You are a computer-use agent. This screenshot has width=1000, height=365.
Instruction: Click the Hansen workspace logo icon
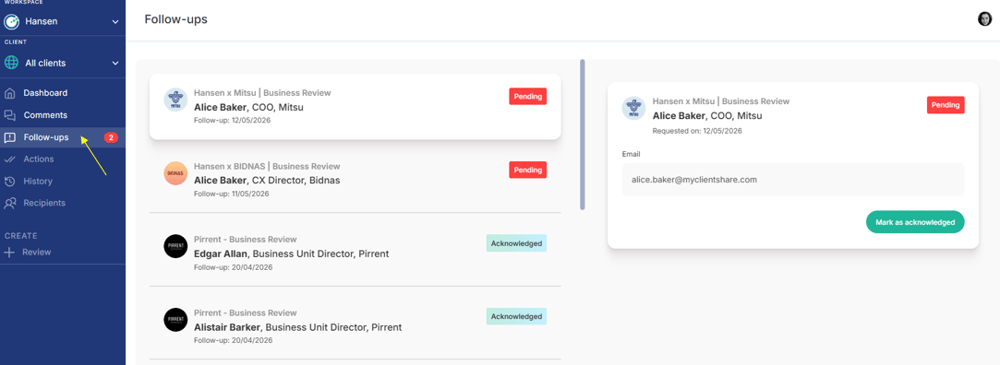[11, 22]
